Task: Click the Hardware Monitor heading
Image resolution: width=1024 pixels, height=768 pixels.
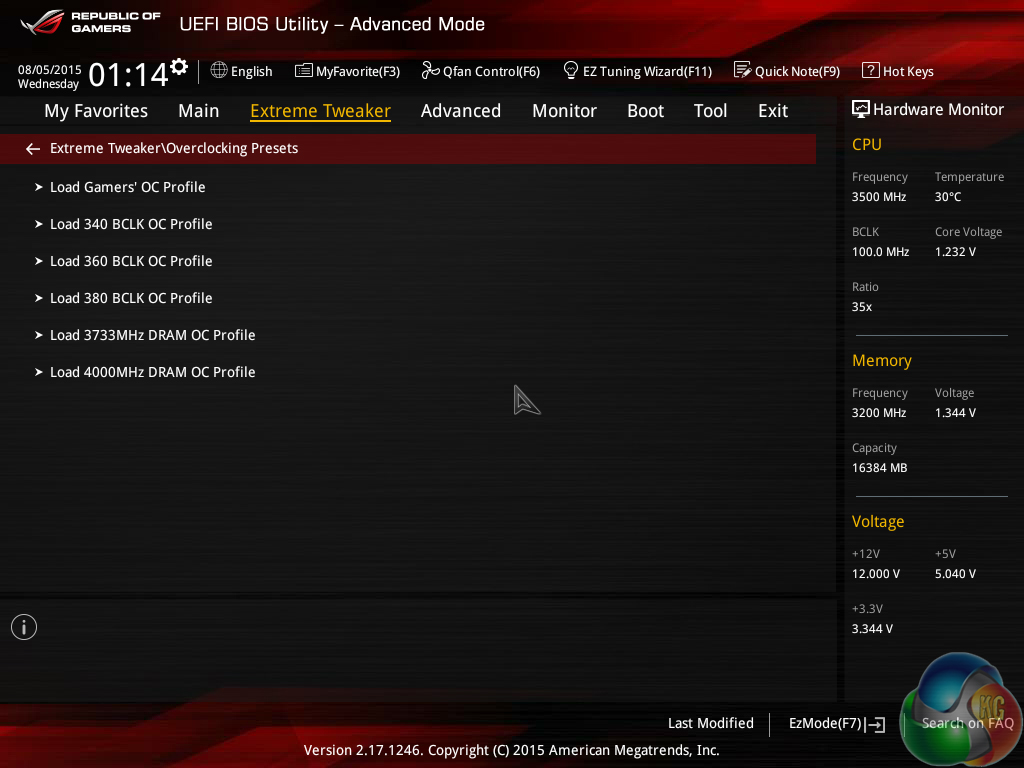Action: (x=938, y=110)
